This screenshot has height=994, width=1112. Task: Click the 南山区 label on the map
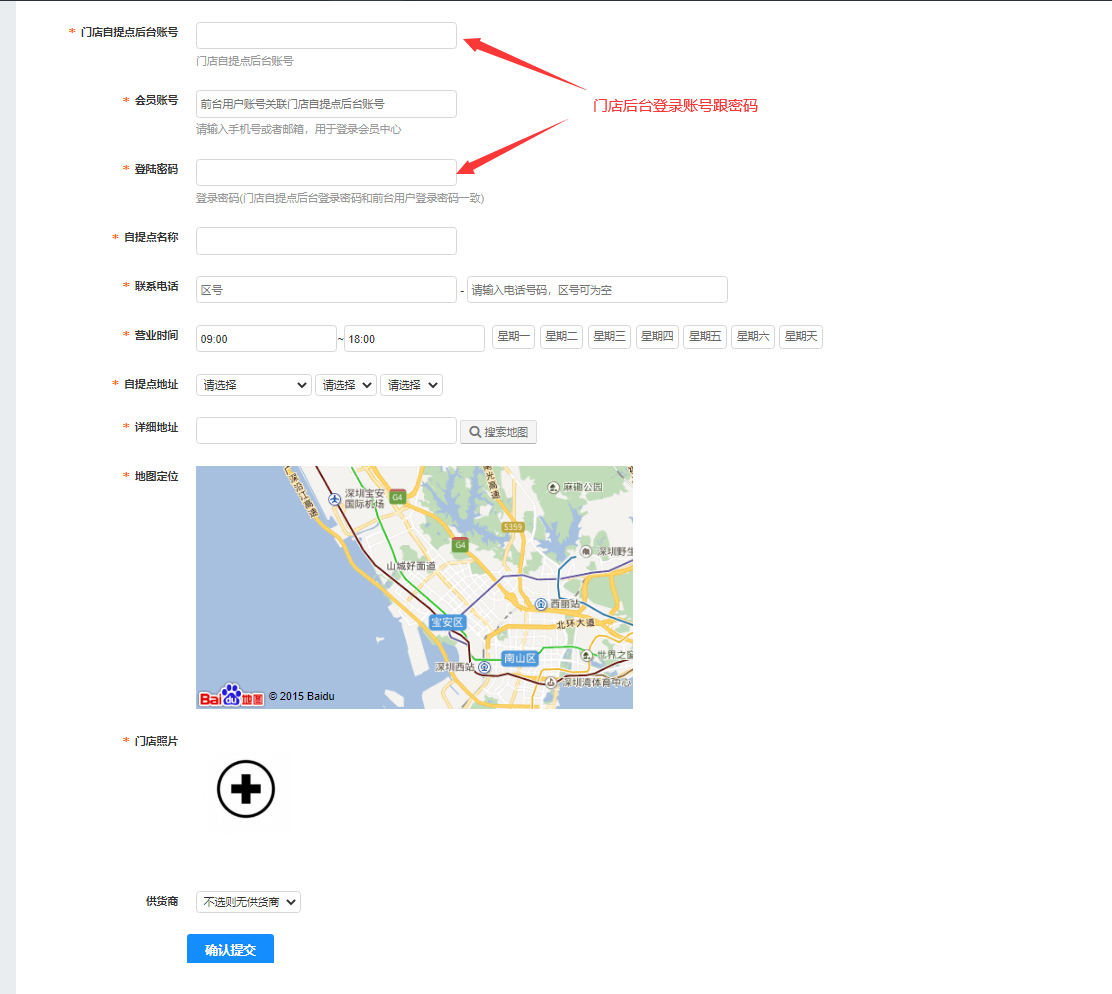[520, 658]
